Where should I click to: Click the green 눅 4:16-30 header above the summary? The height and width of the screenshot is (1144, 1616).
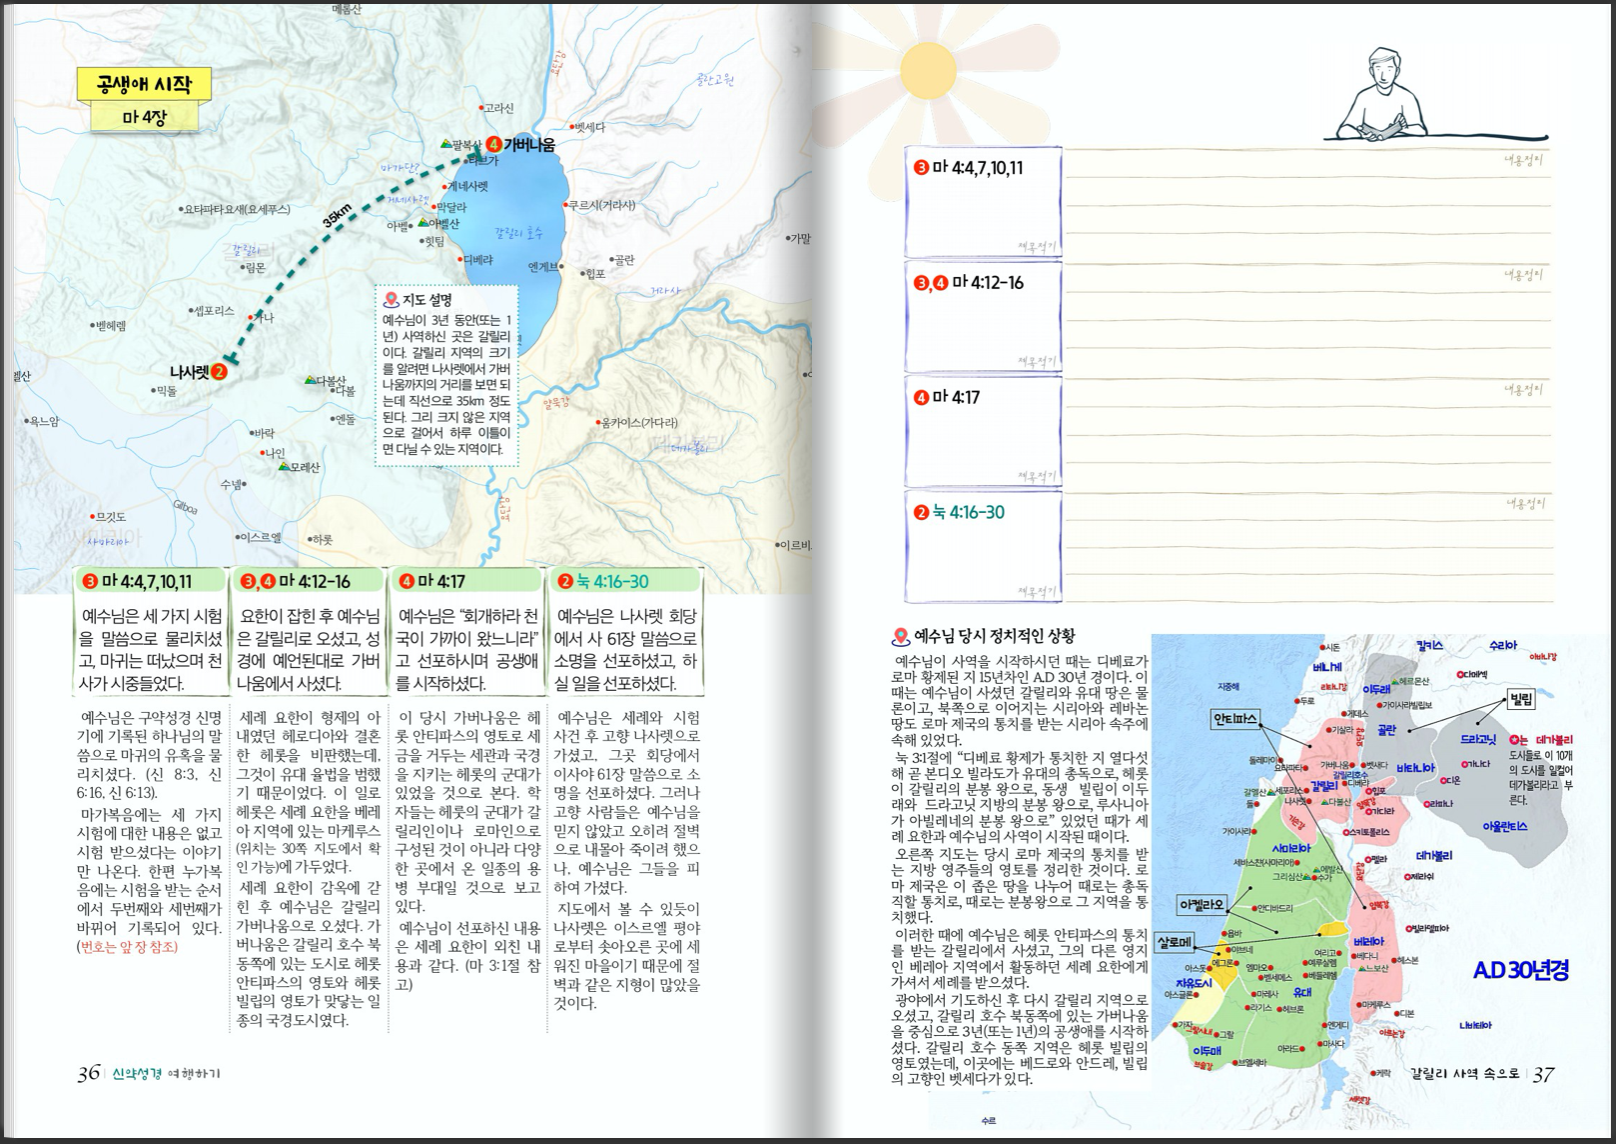[625, 581]
